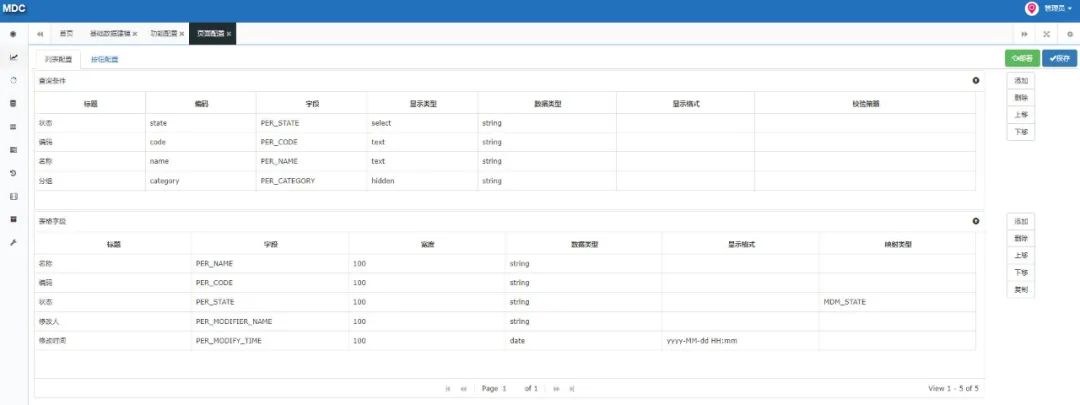The height and width of the screenshot is (405, 1080).
Task: Click the green button beside Save
Action: click(x=1022, y=59)
